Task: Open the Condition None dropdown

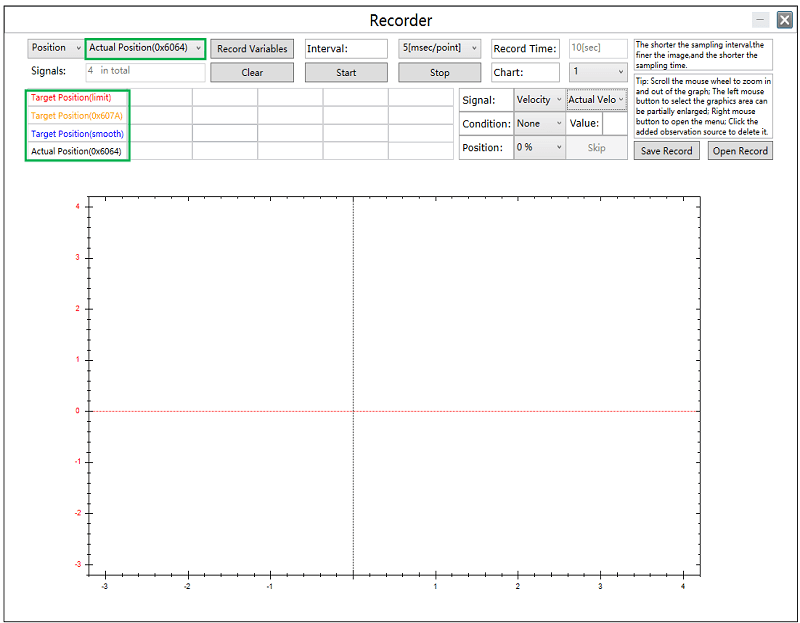Action: tap(539, 124)
